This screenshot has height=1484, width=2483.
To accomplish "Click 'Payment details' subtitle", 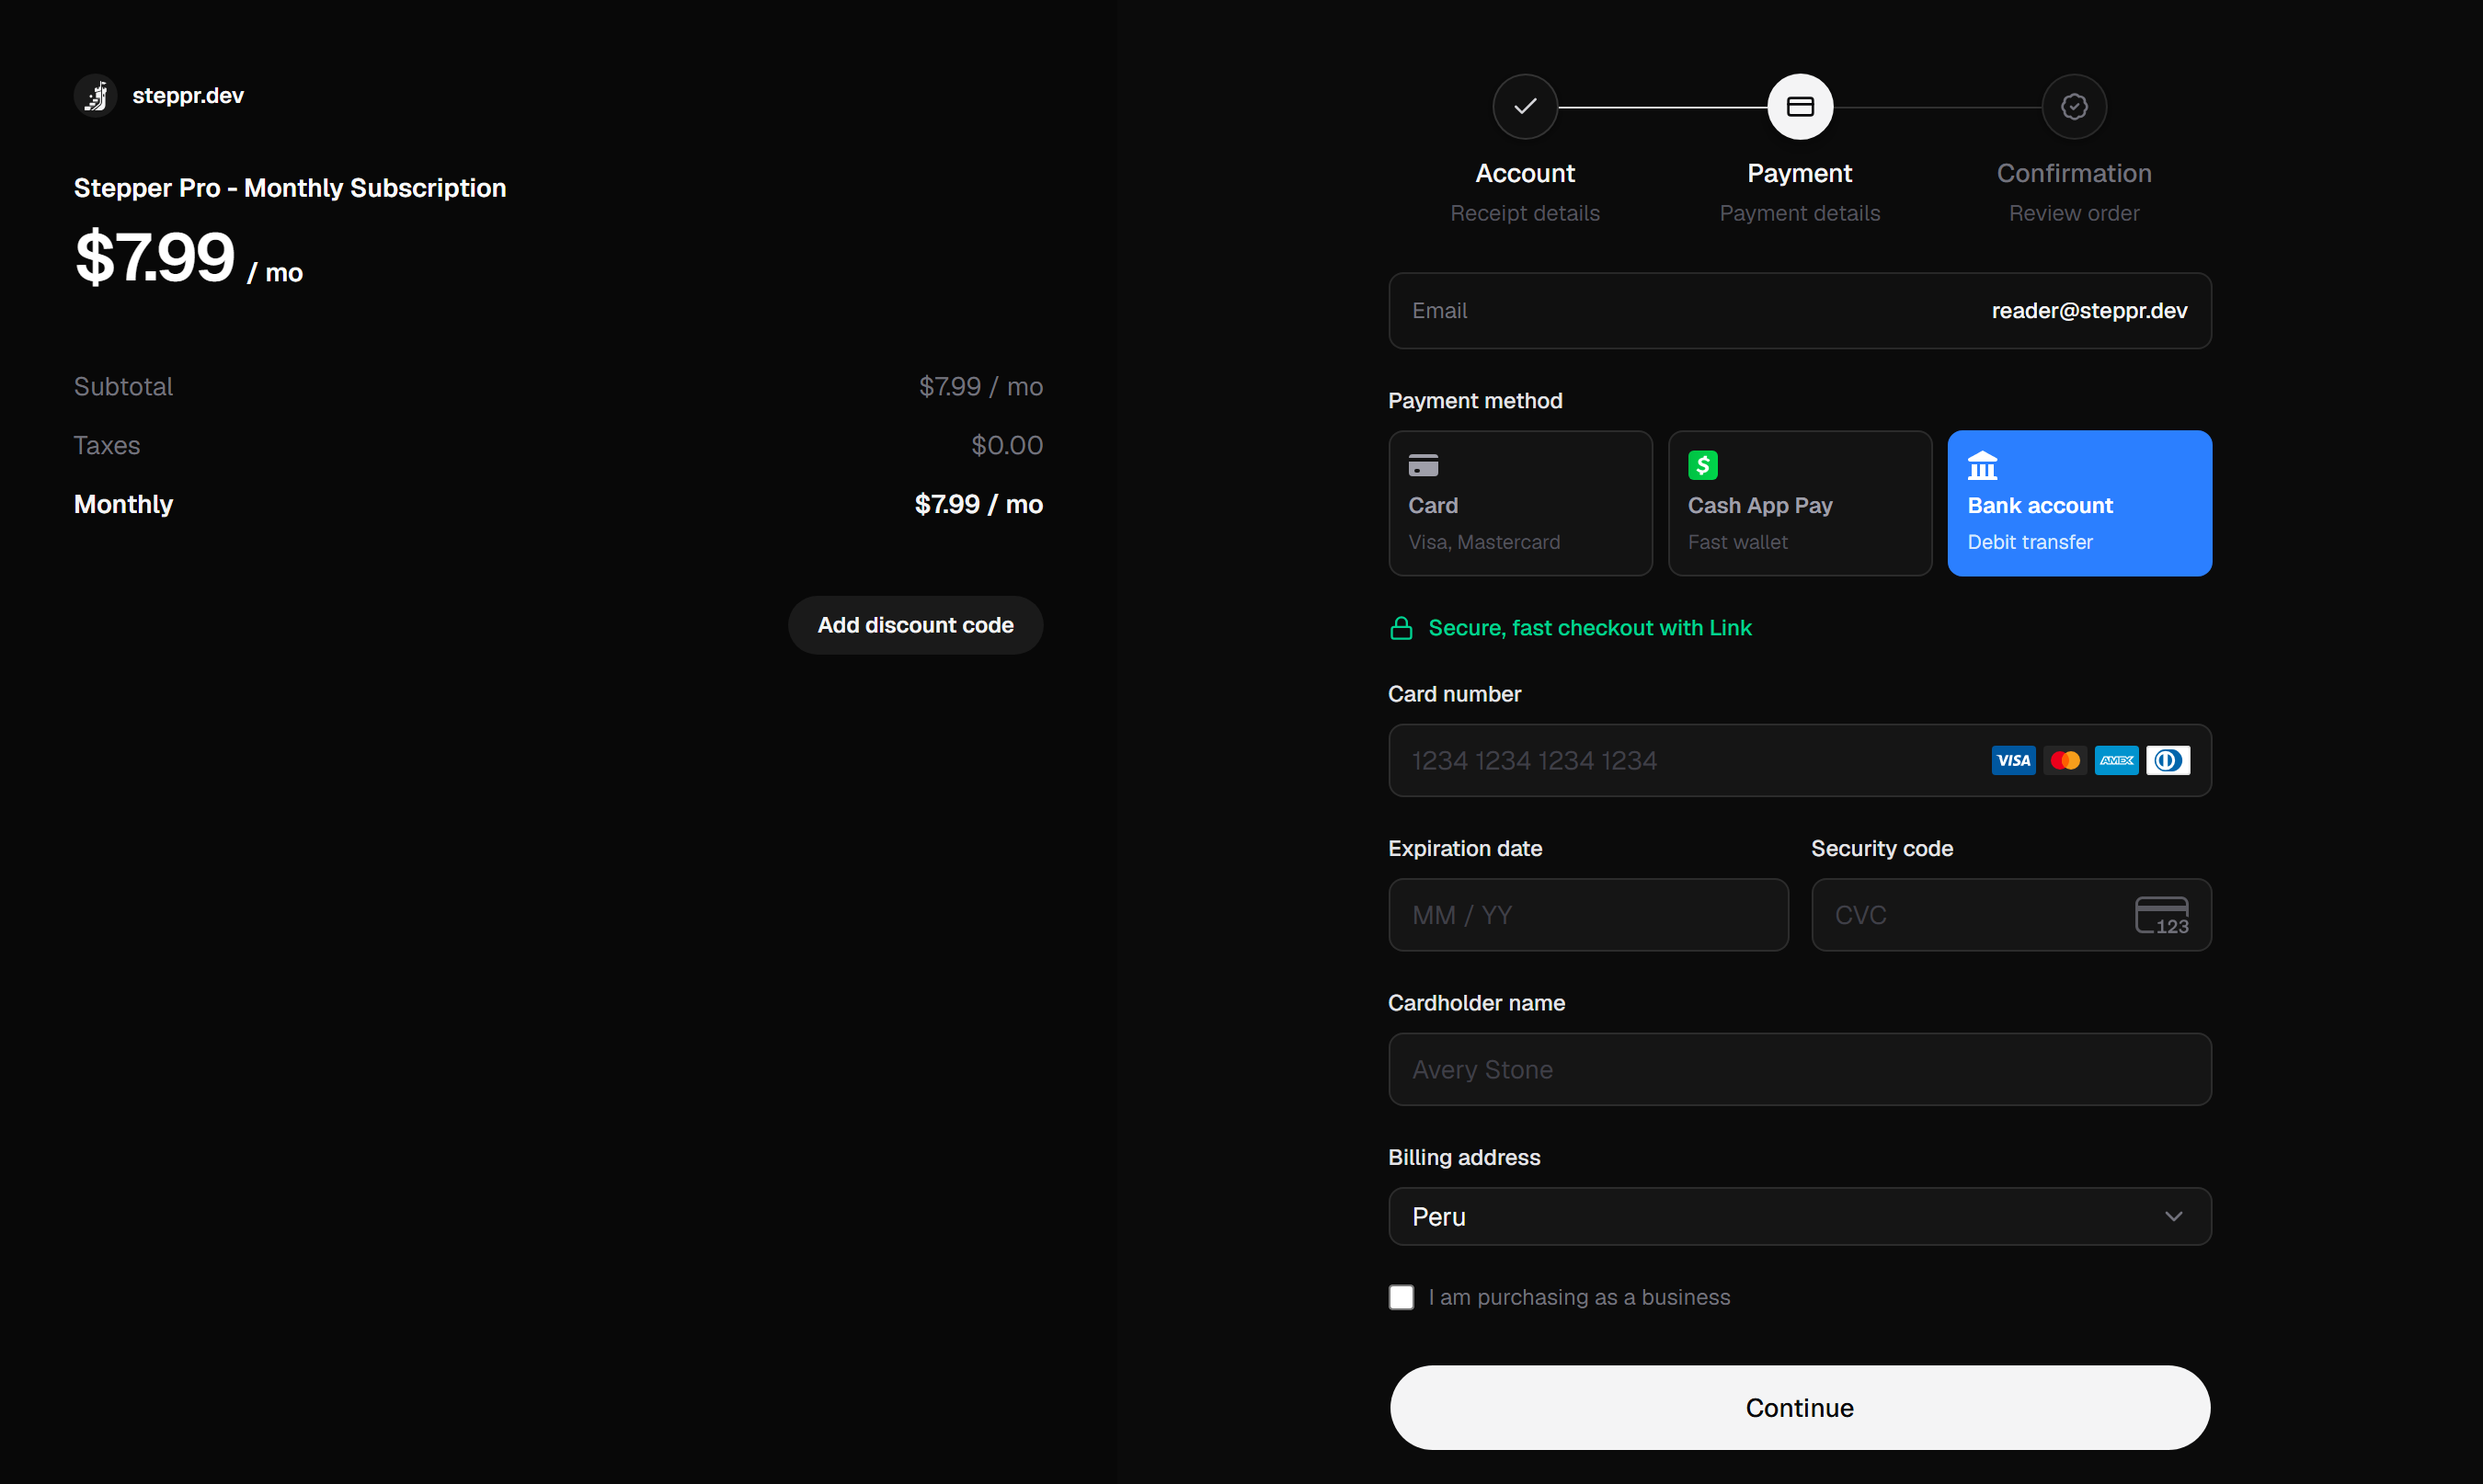I will pyautogui.click(x=1800, y=213).
